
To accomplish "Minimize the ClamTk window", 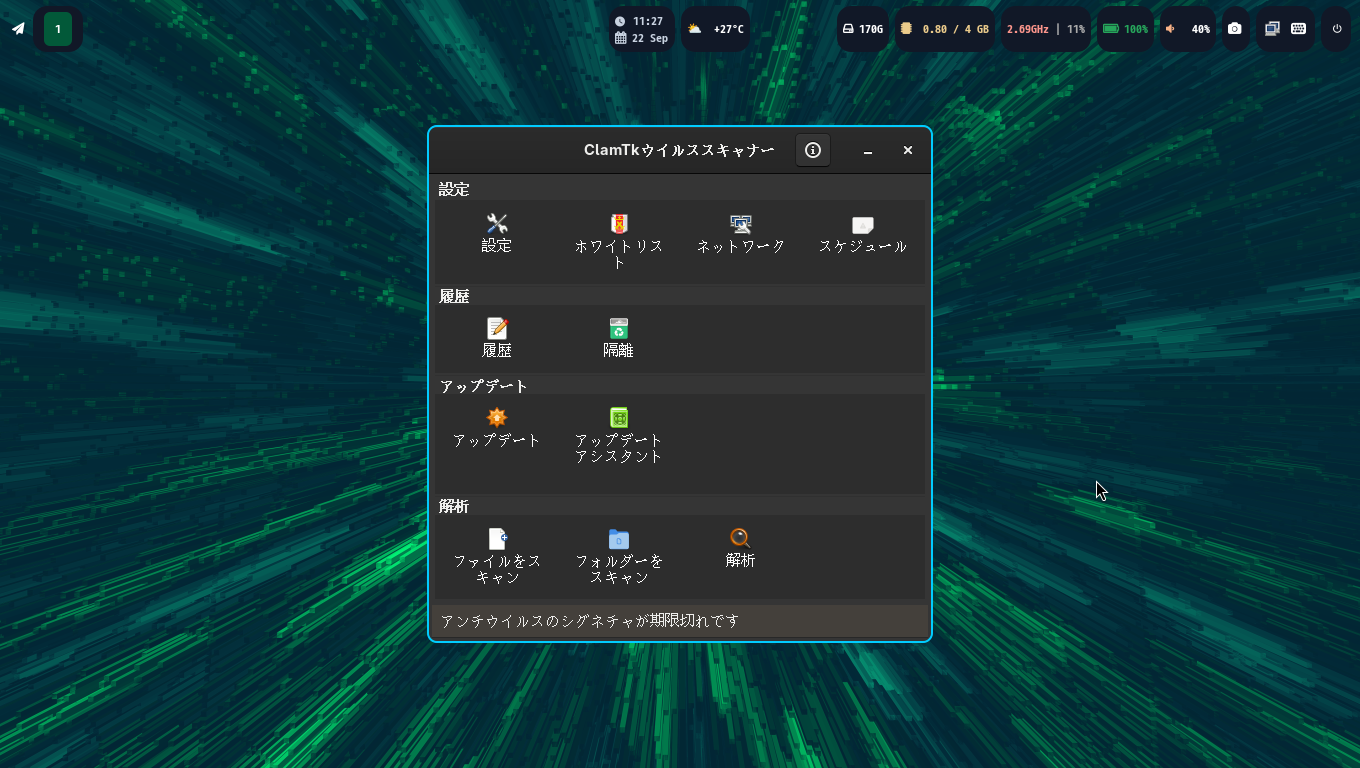I will (x=868, y=150).
